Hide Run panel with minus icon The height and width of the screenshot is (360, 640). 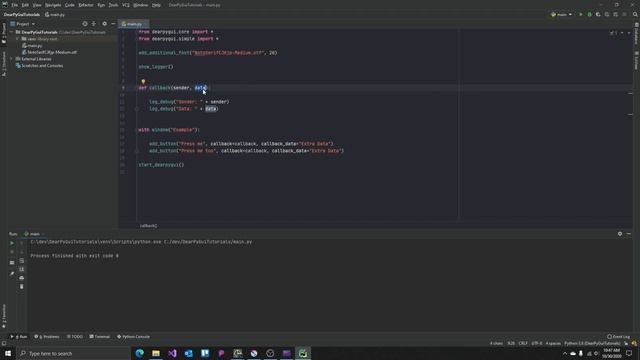click(629, 234)
